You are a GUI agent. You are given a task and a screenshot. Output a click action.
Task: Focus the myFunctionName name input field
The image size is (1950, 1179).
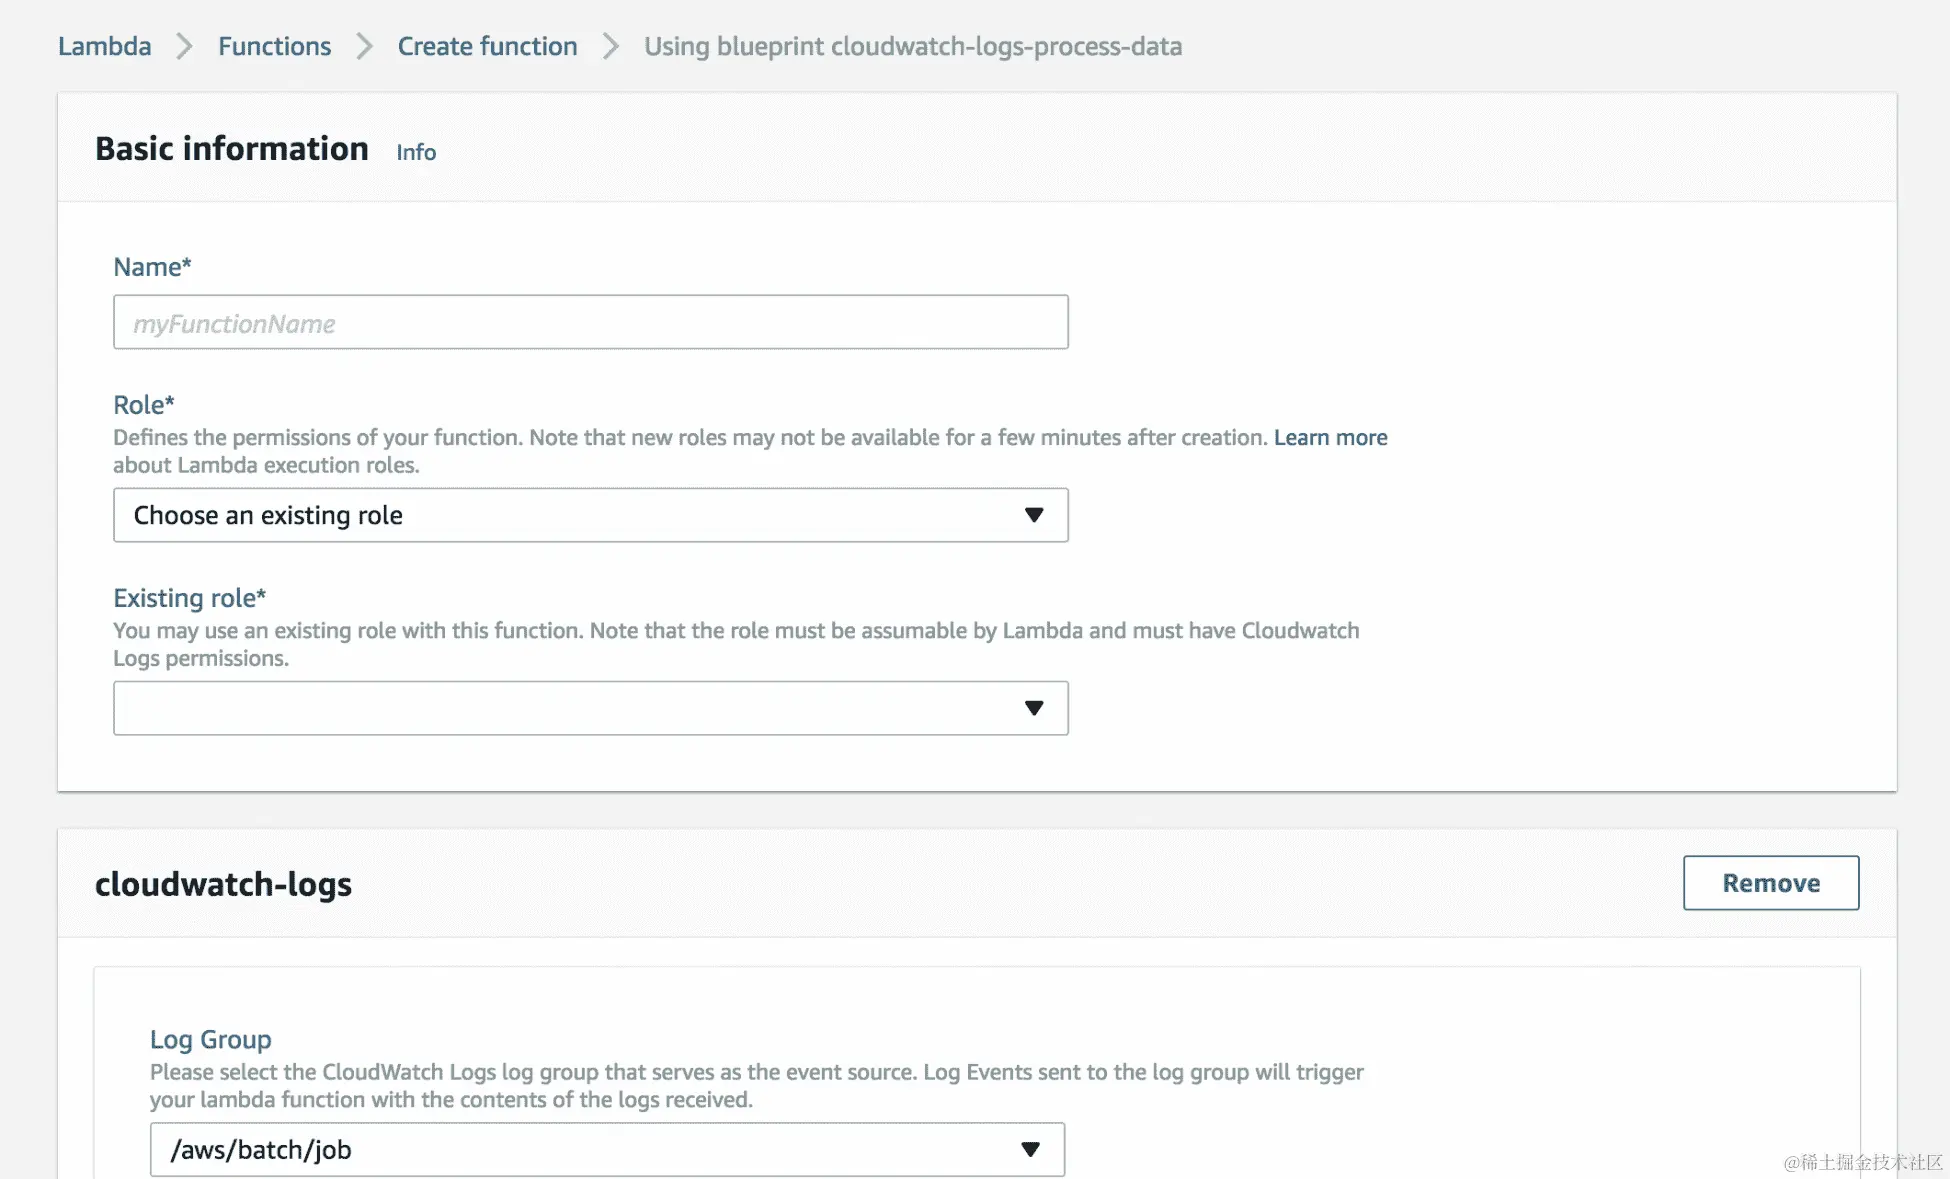coord(590,322)
